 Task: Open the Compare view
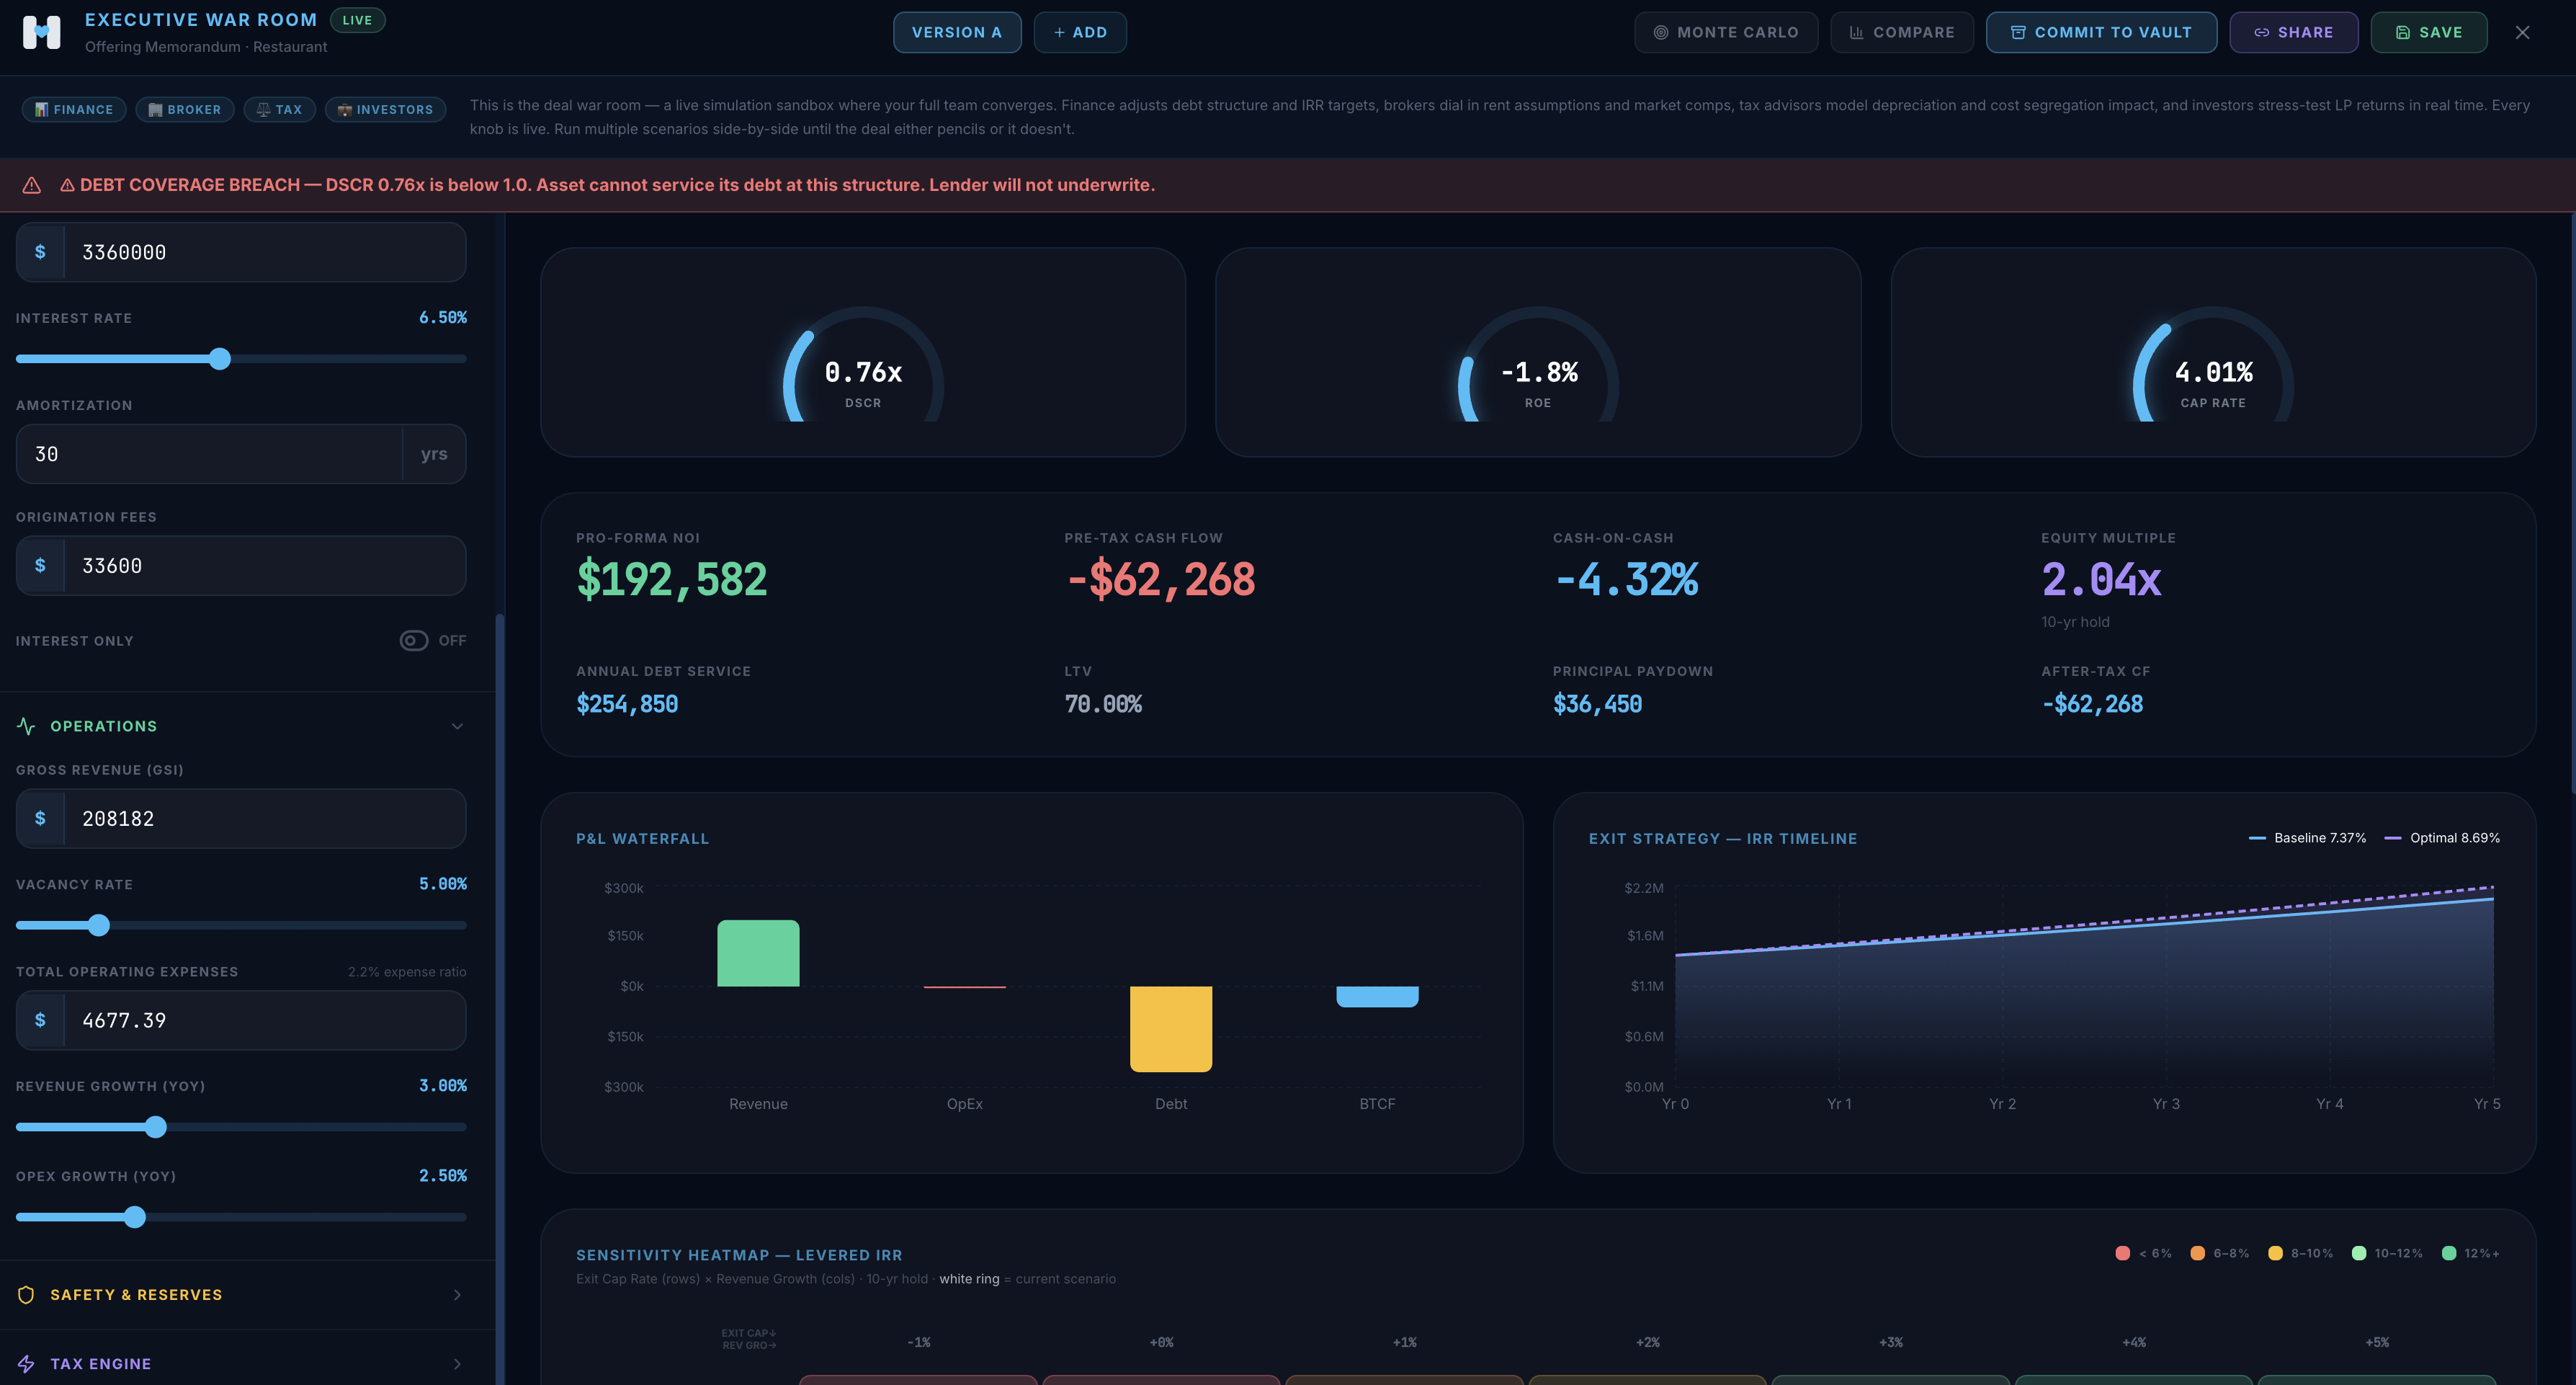(1901, 32)
